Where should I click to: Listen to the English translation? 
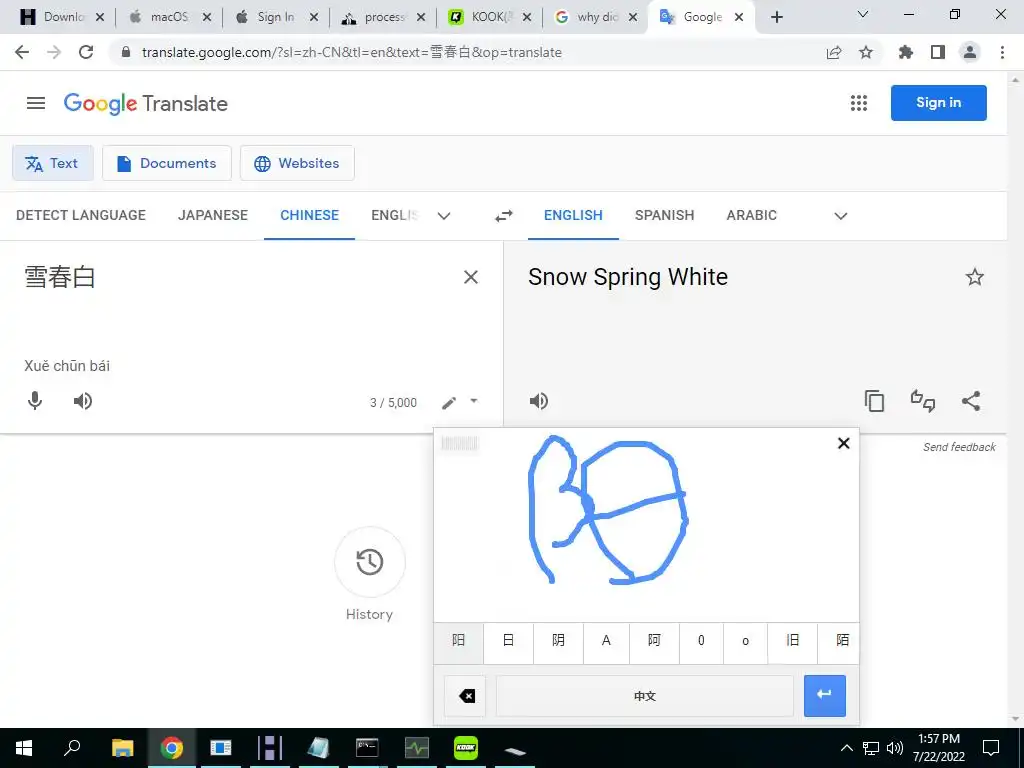click(539, 401)
